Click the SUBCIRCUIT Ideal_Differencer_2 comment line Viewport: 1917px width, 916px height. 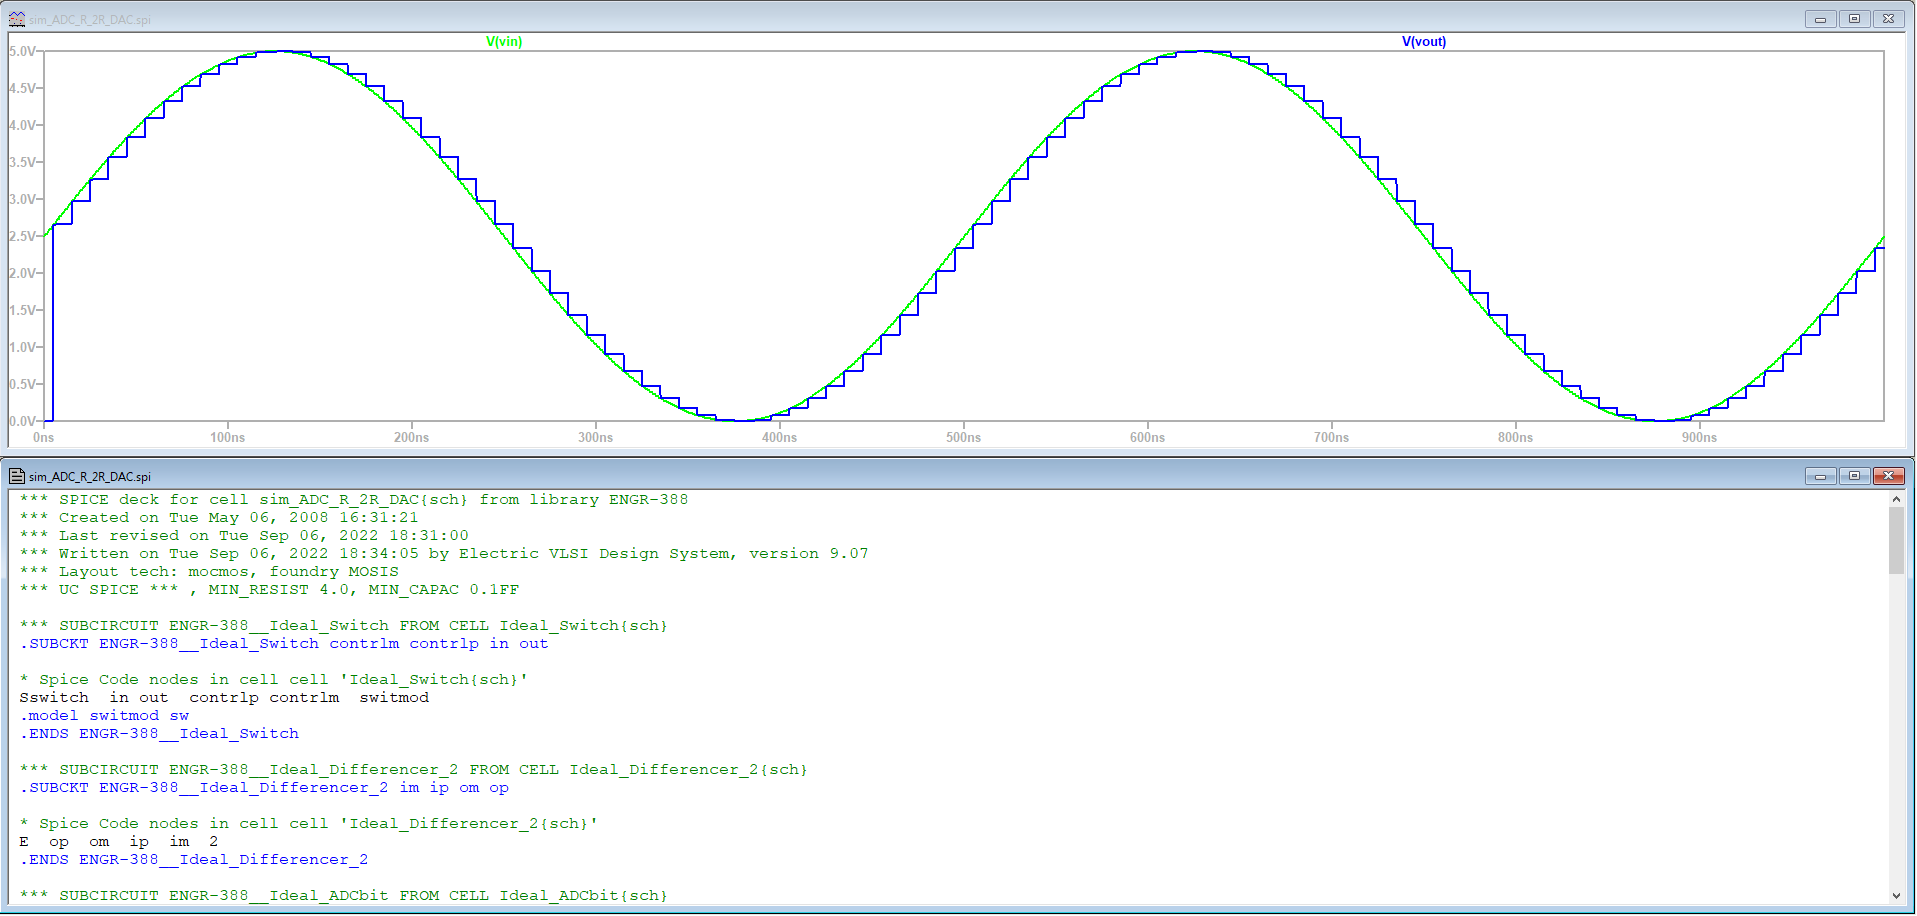413,770
